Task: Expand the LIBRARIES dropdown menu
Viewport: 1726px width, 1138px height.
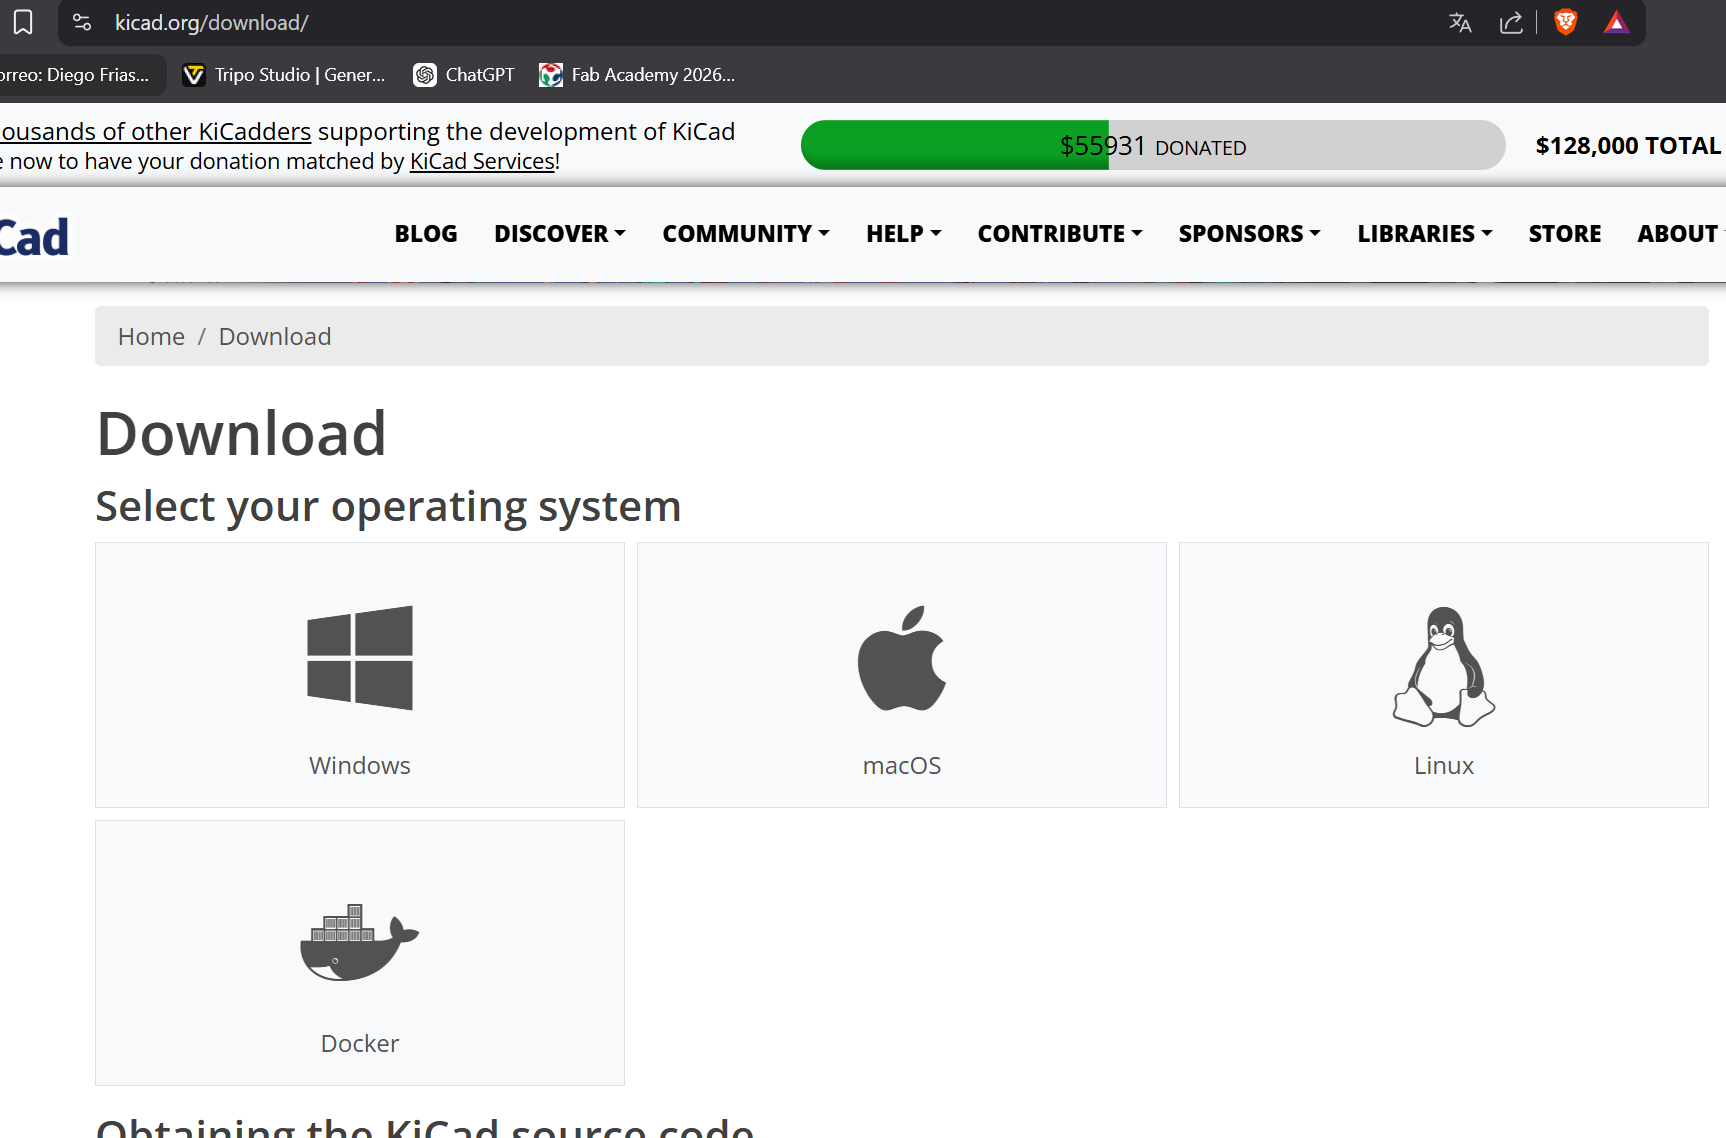Action: (x=1425, y=234)
